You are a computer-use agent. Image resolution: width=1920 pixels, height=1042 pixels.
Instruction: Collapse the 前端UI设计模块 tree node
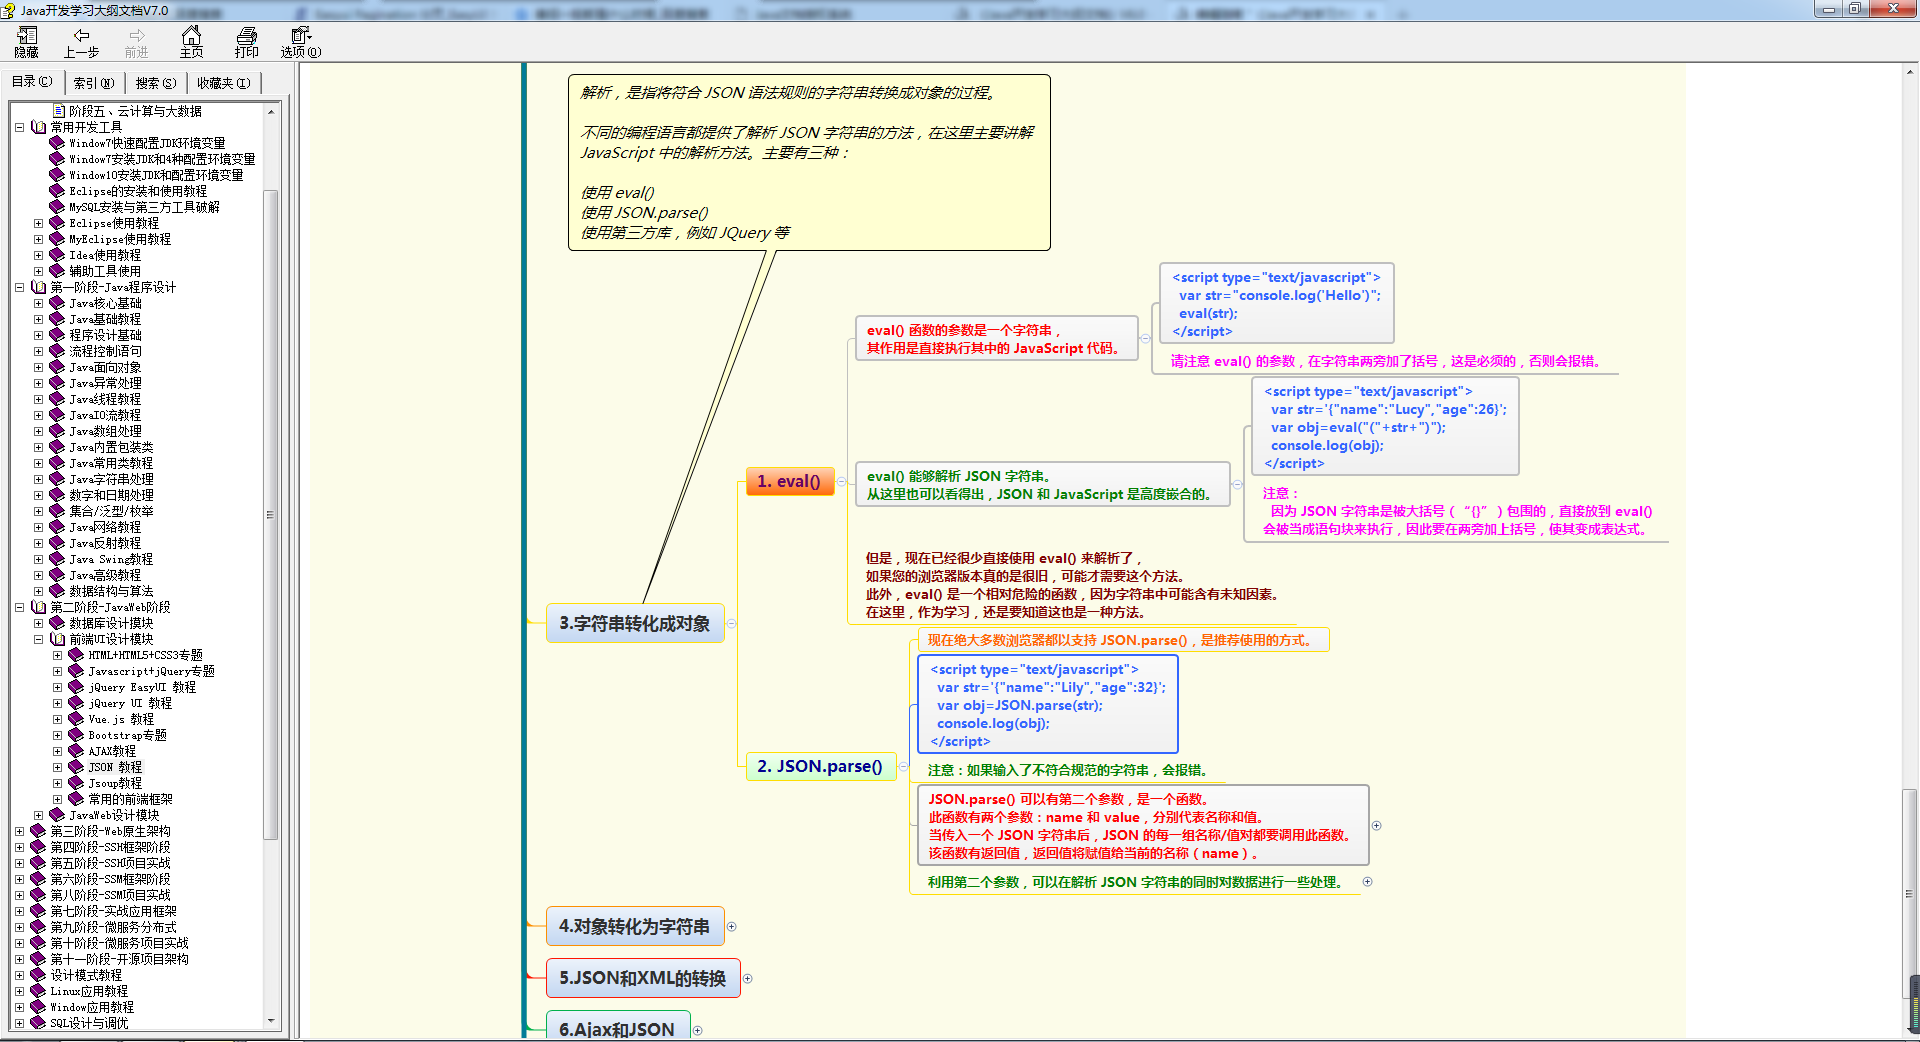click(x=38, y=639)
